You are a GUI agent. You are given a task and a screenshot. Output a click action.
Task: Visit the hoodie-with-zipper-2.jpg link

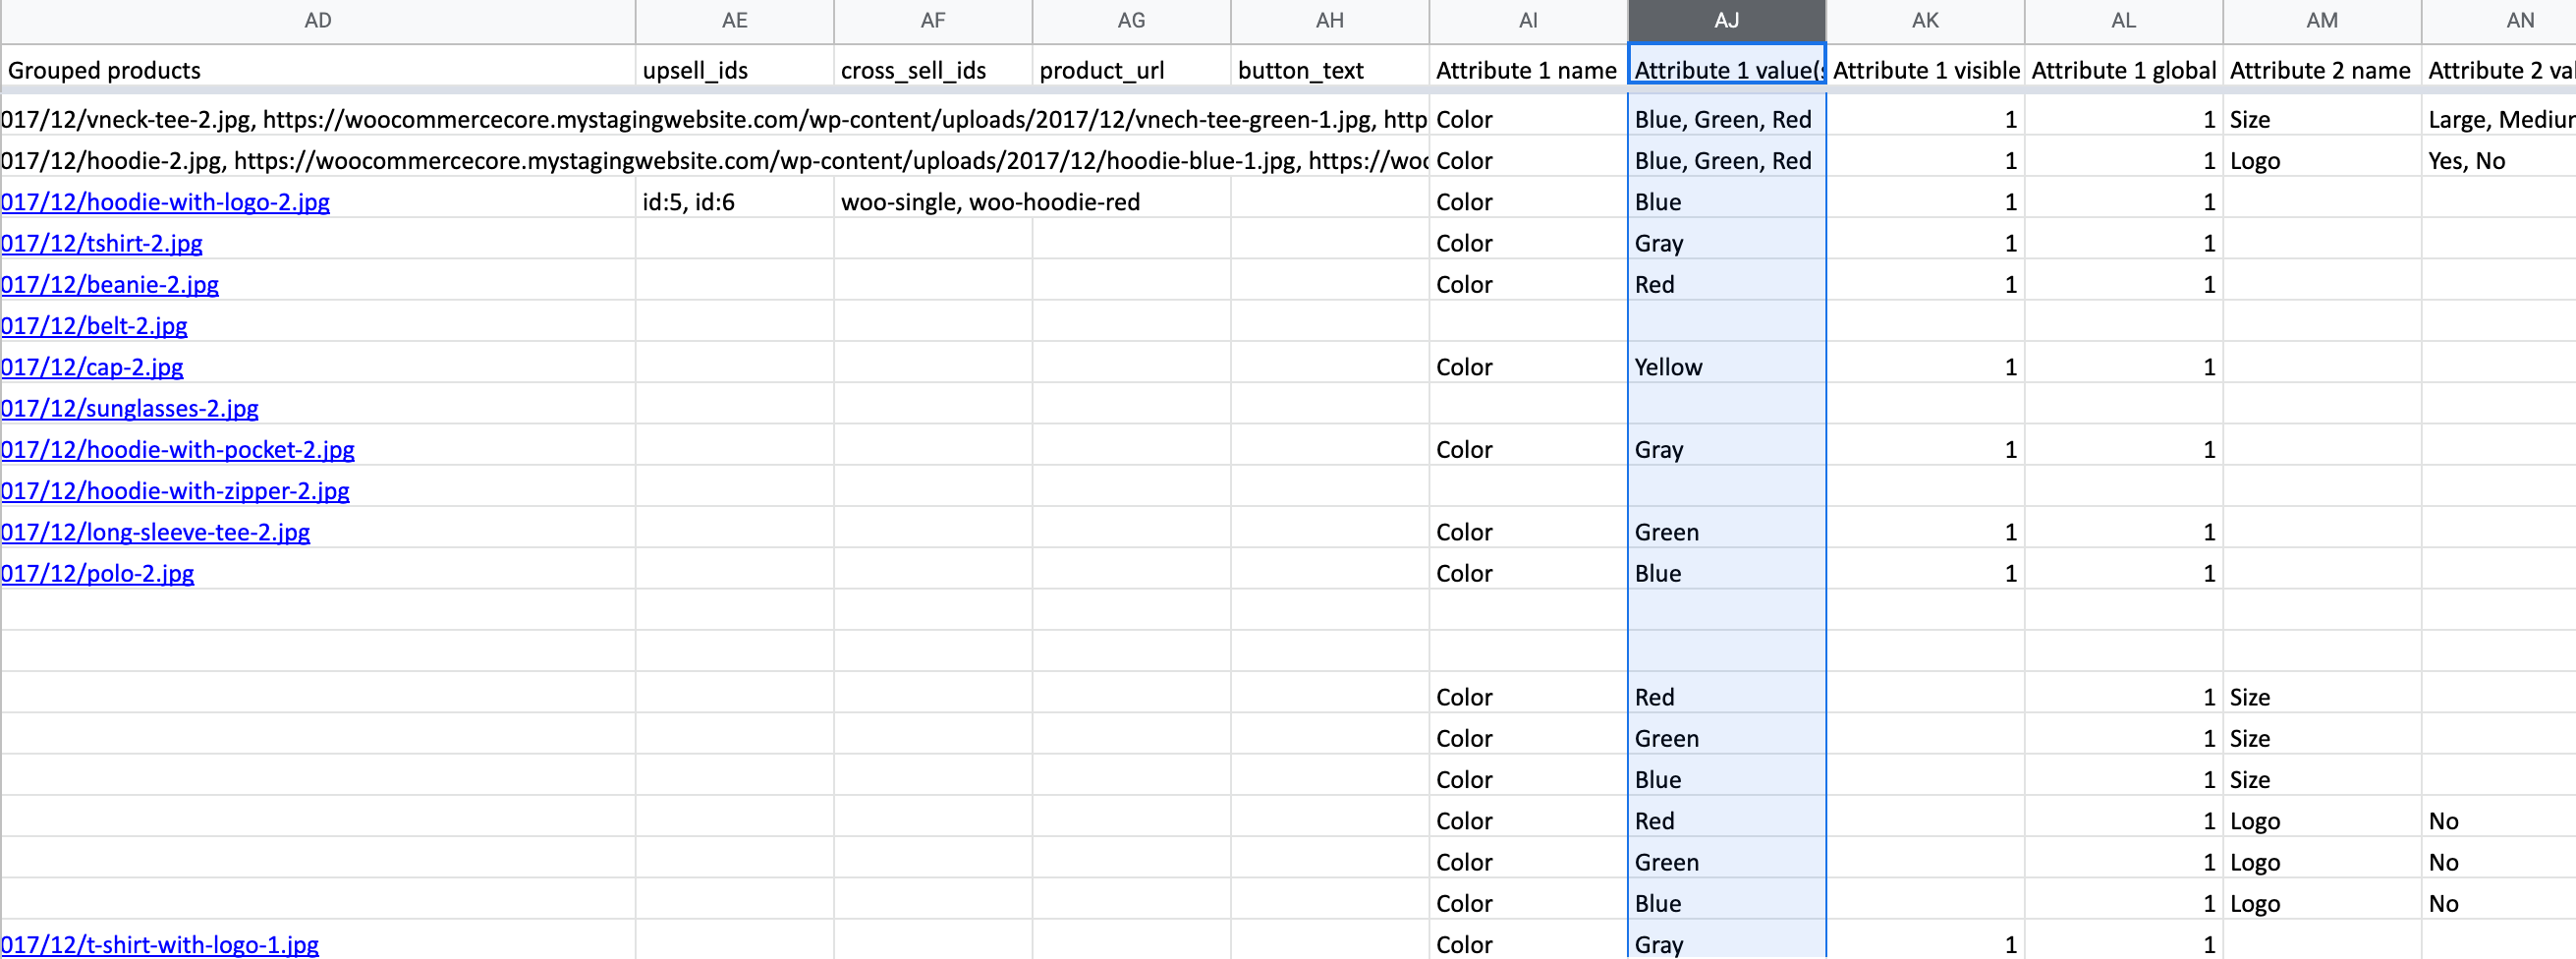point(175,491)
